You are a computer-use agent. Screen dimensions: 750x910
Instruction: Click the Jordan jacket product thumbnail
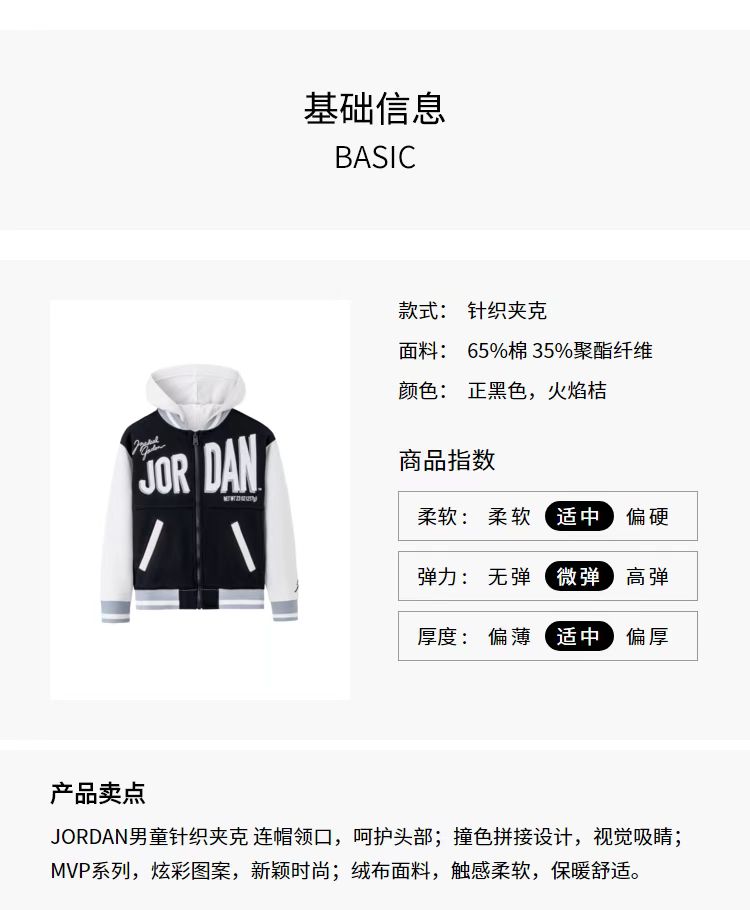[x=200, y=500]
